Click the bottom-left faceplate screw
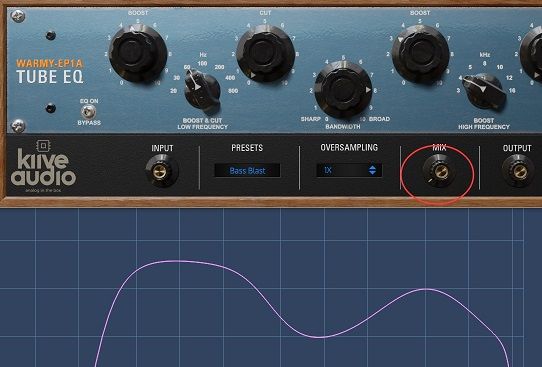Screen dimensions: 542x367 18,126
